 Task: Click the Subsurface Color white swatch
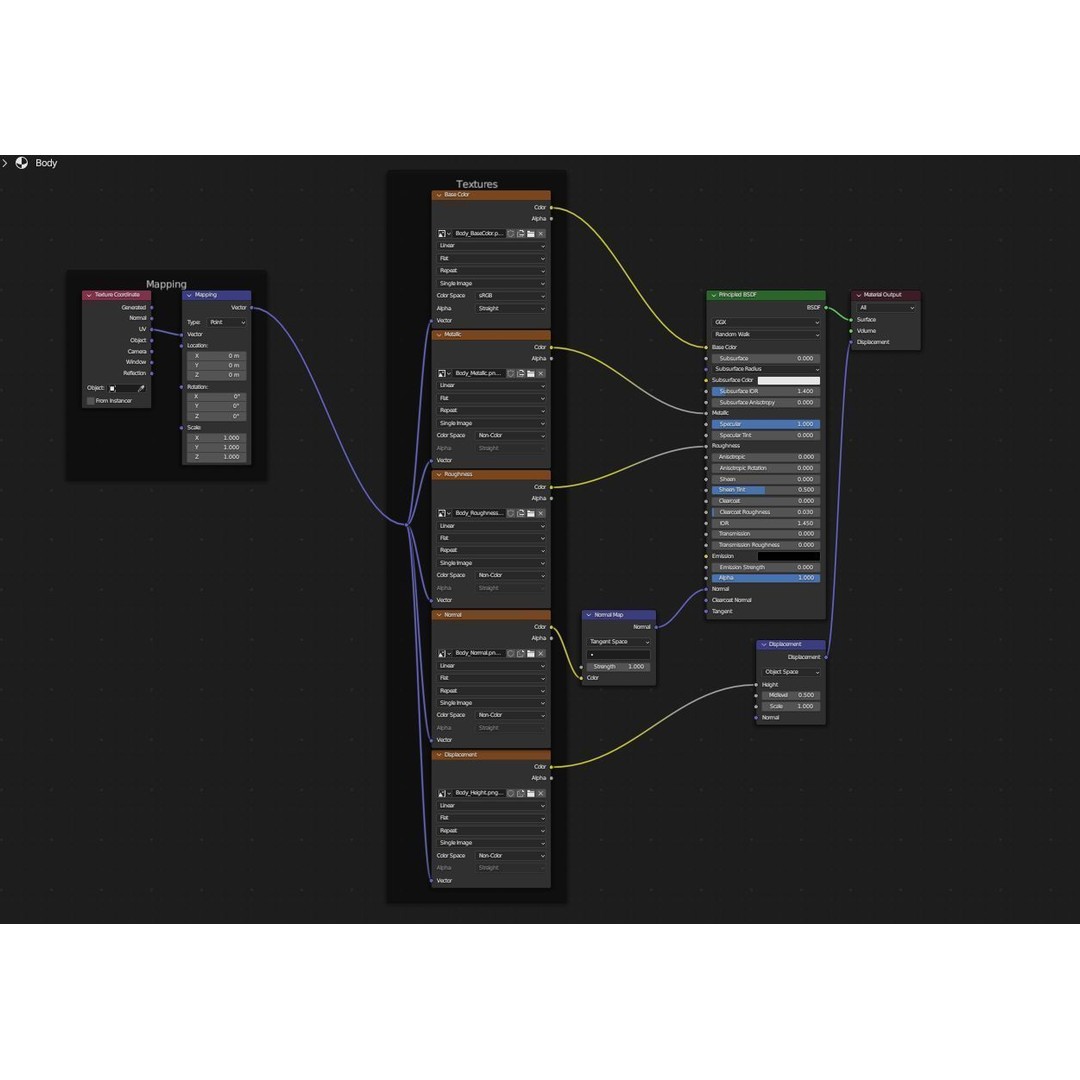[789, 380]
